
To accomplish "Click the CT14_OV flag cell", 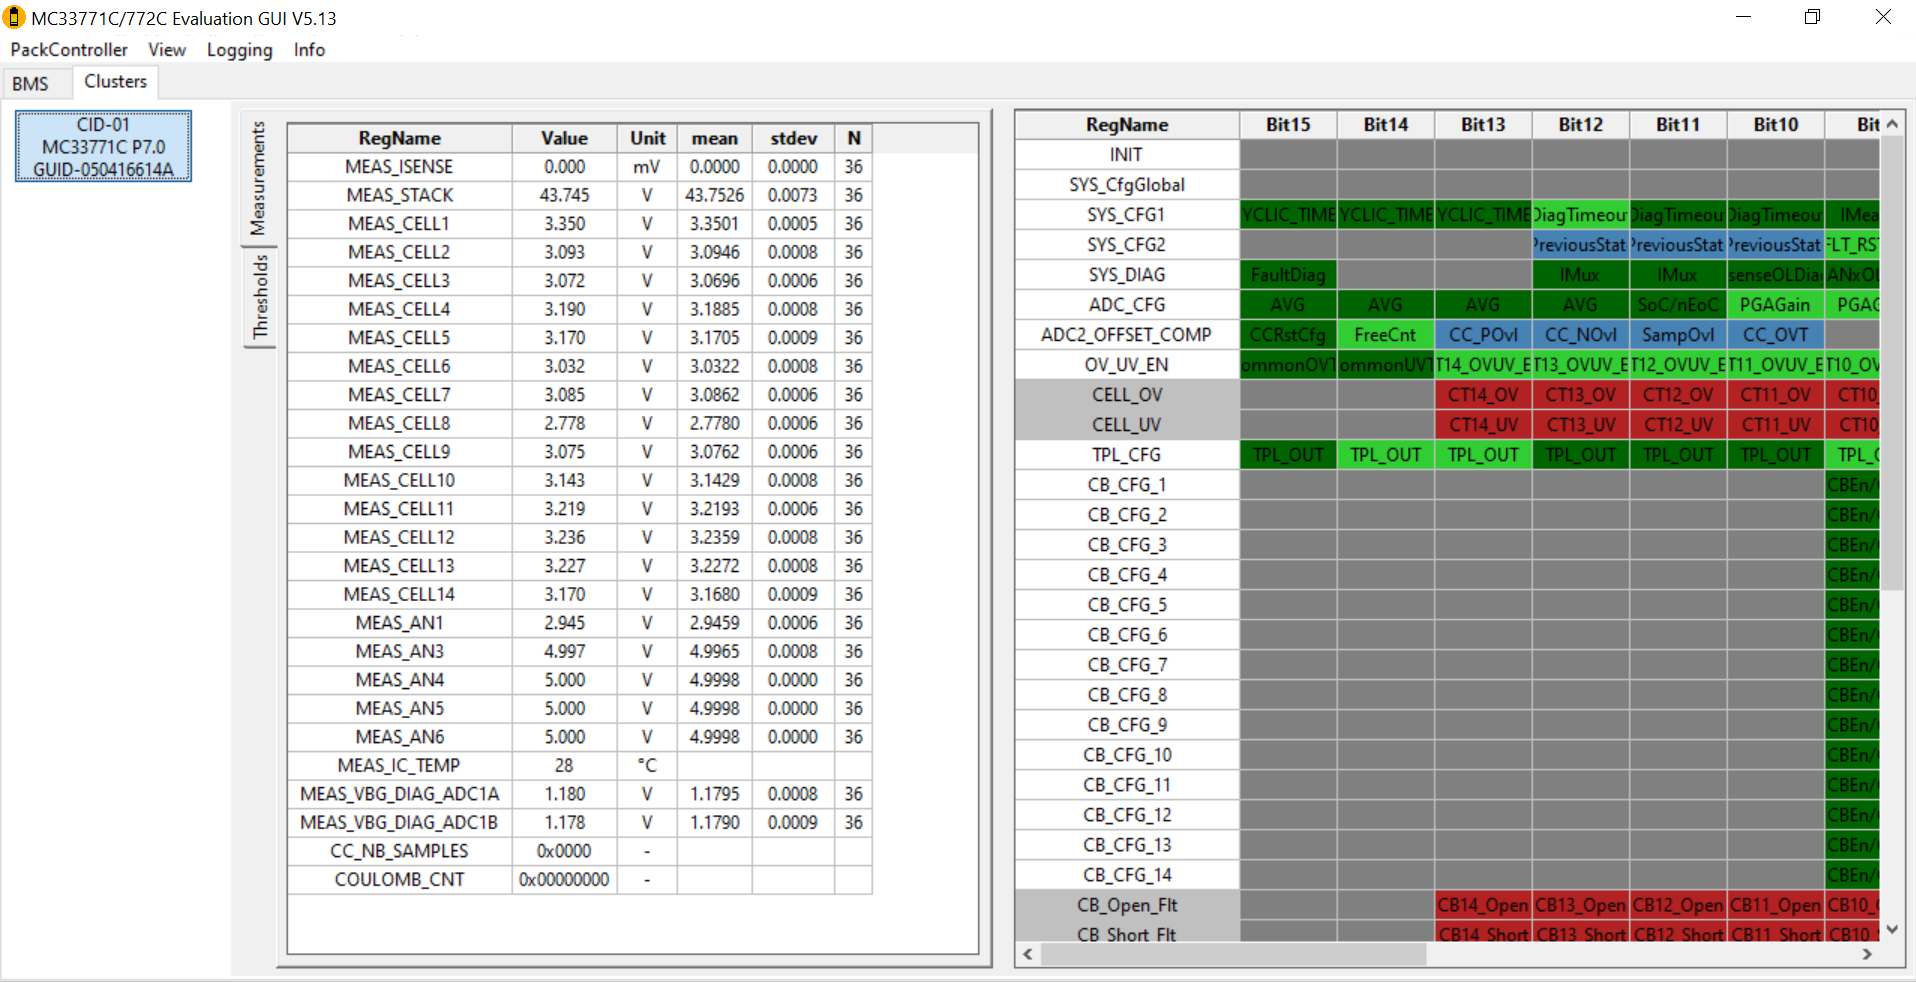I will pos(1483,395).
